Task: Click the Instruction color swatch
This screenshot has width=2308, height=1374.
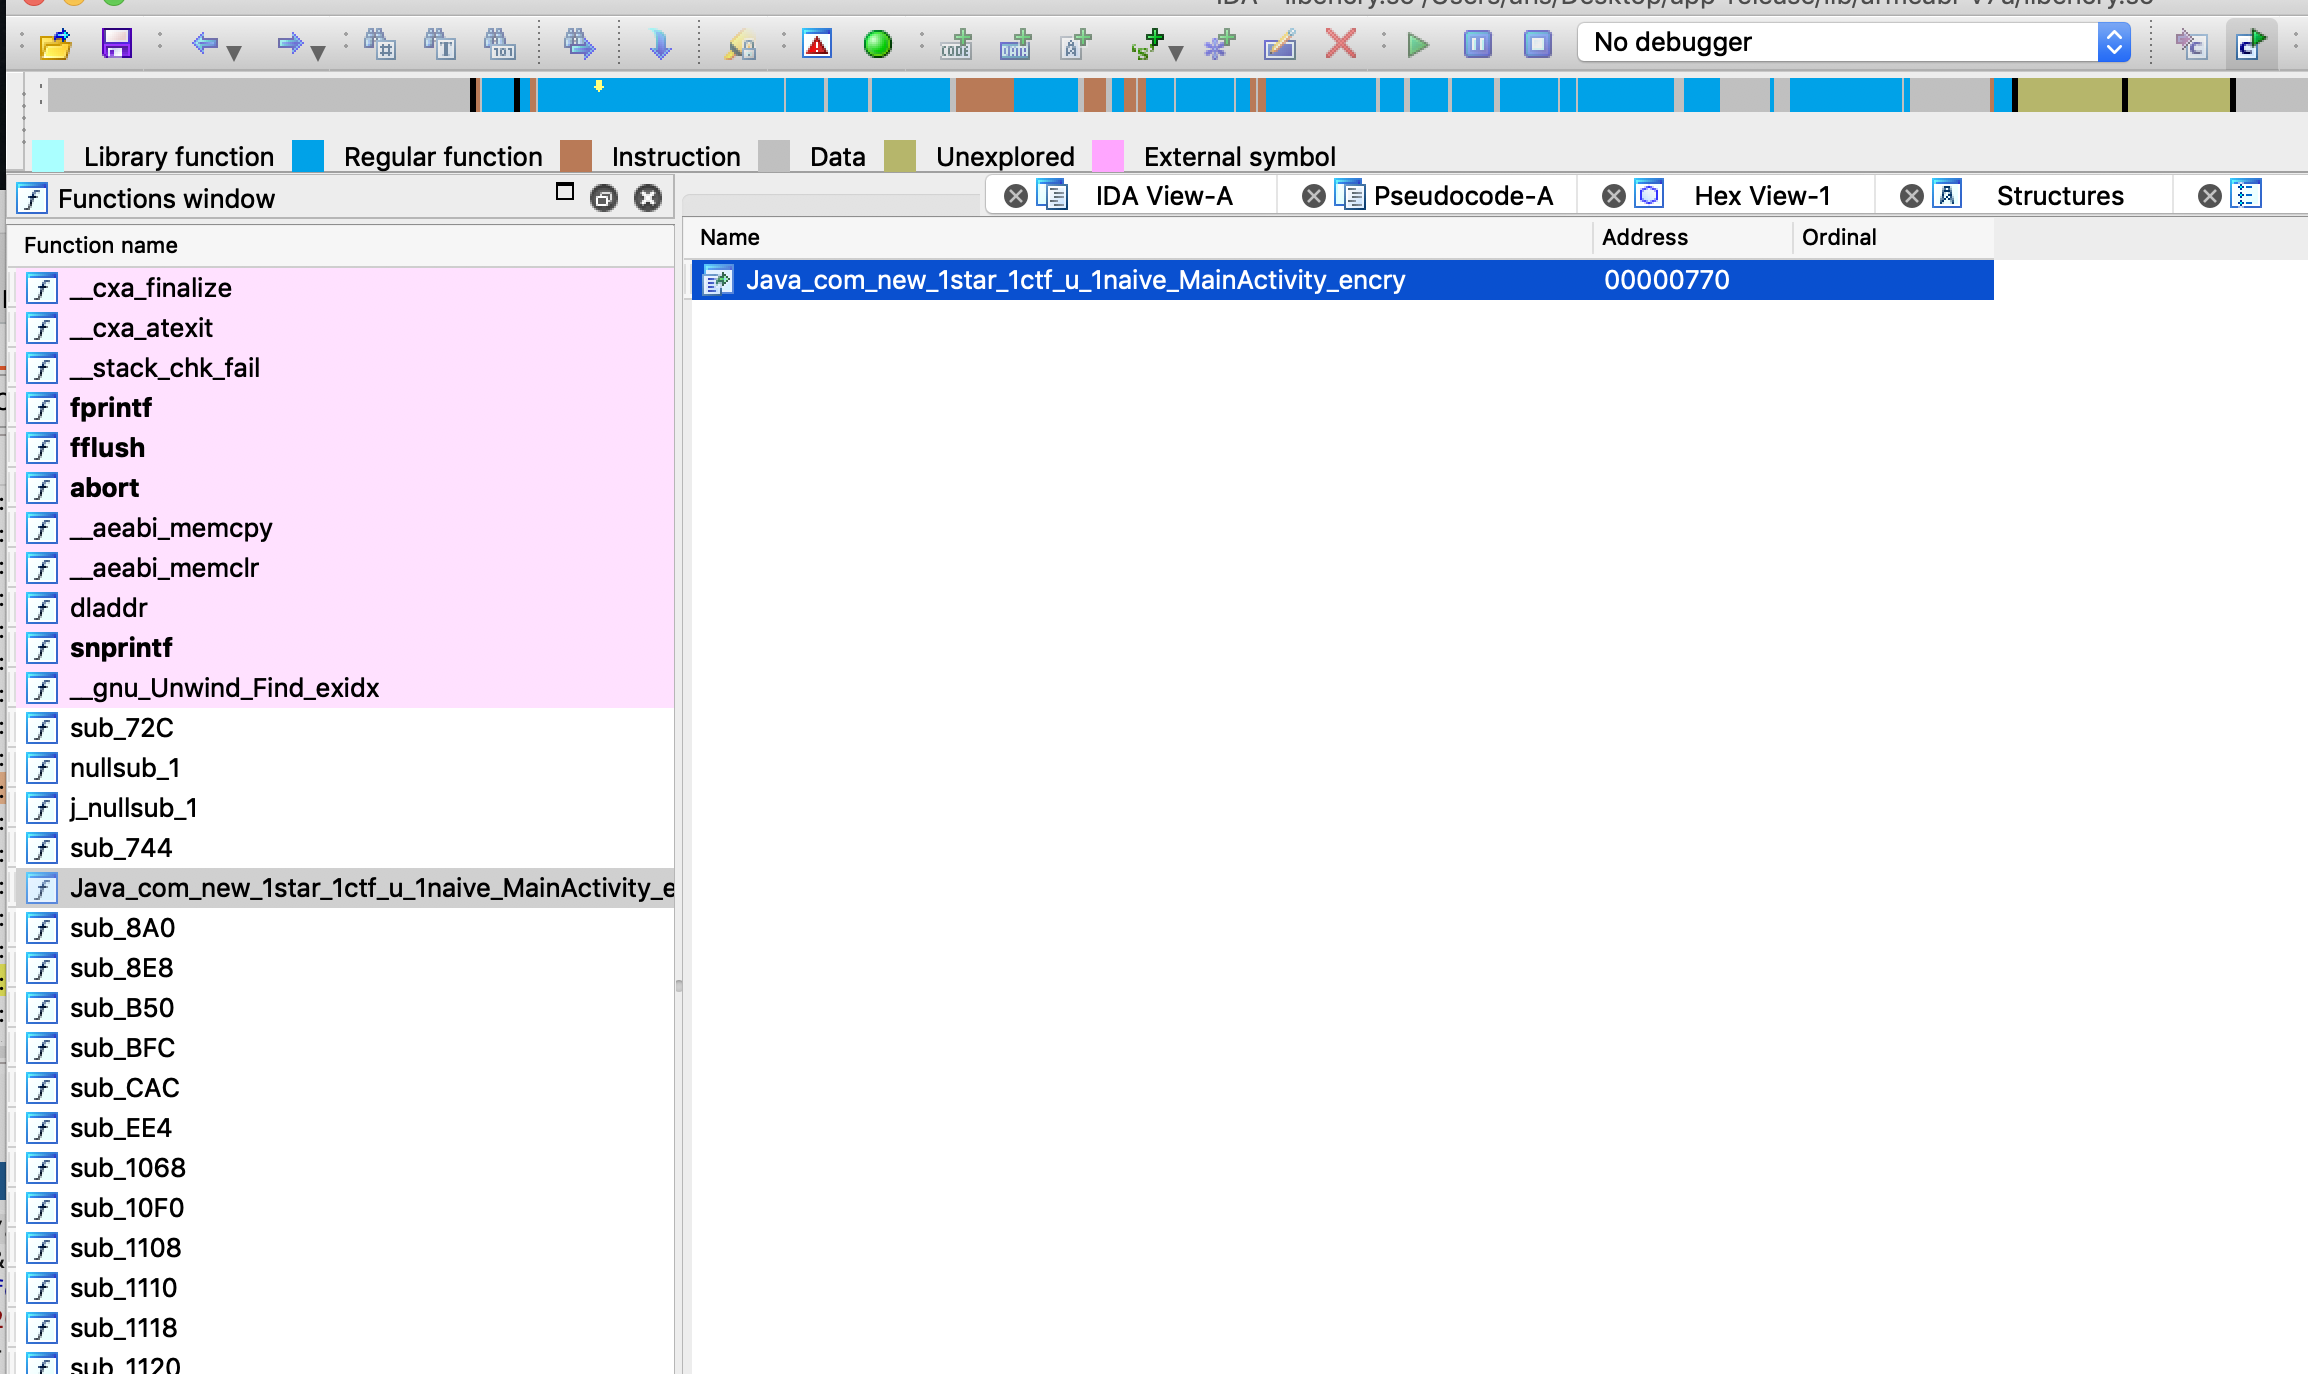Action: tap(576, 156)
